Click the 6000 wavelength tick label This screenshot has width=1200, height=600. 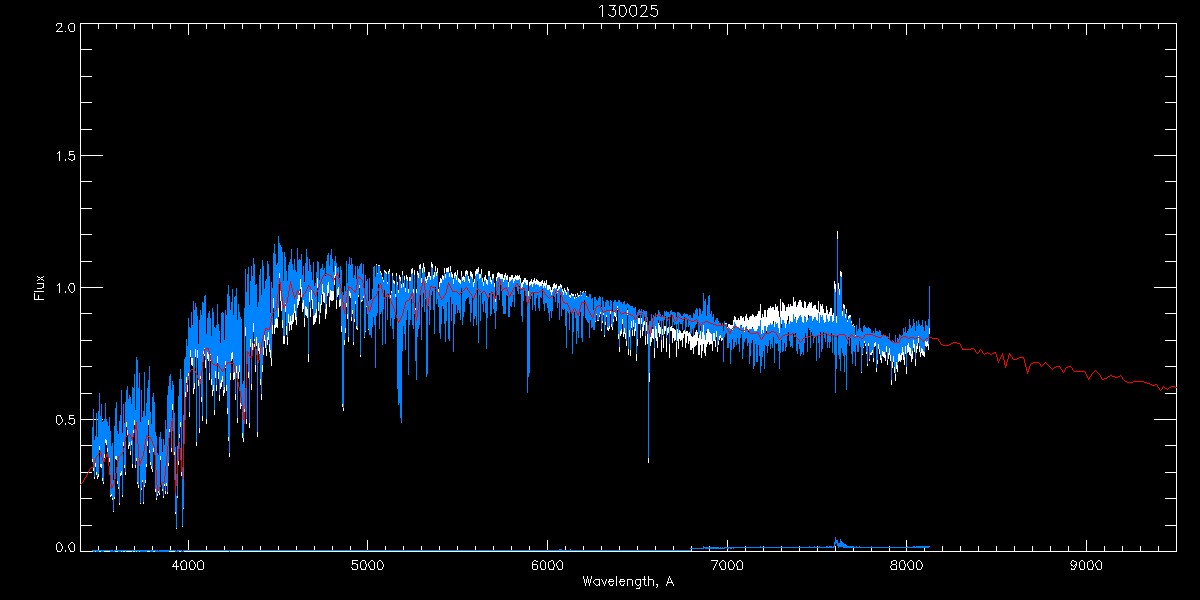(x=547, y=566)
